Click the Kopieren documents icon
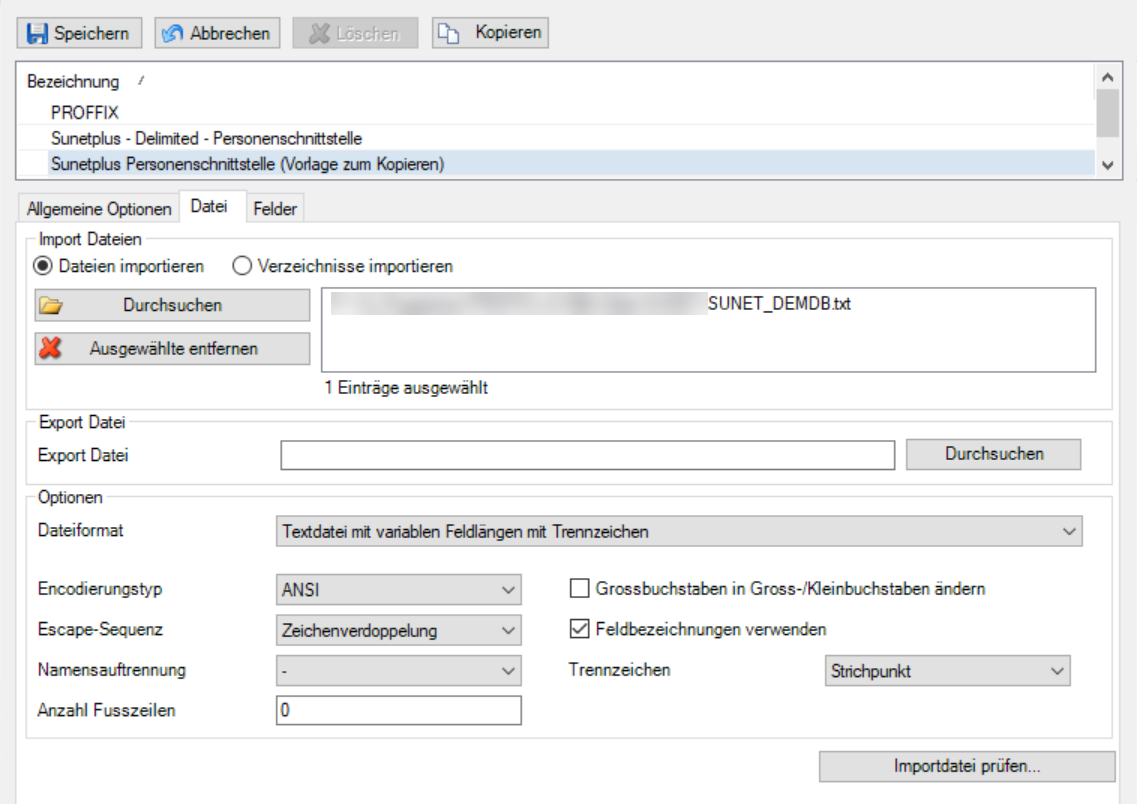1137x804 pixels. click(448, 33)
